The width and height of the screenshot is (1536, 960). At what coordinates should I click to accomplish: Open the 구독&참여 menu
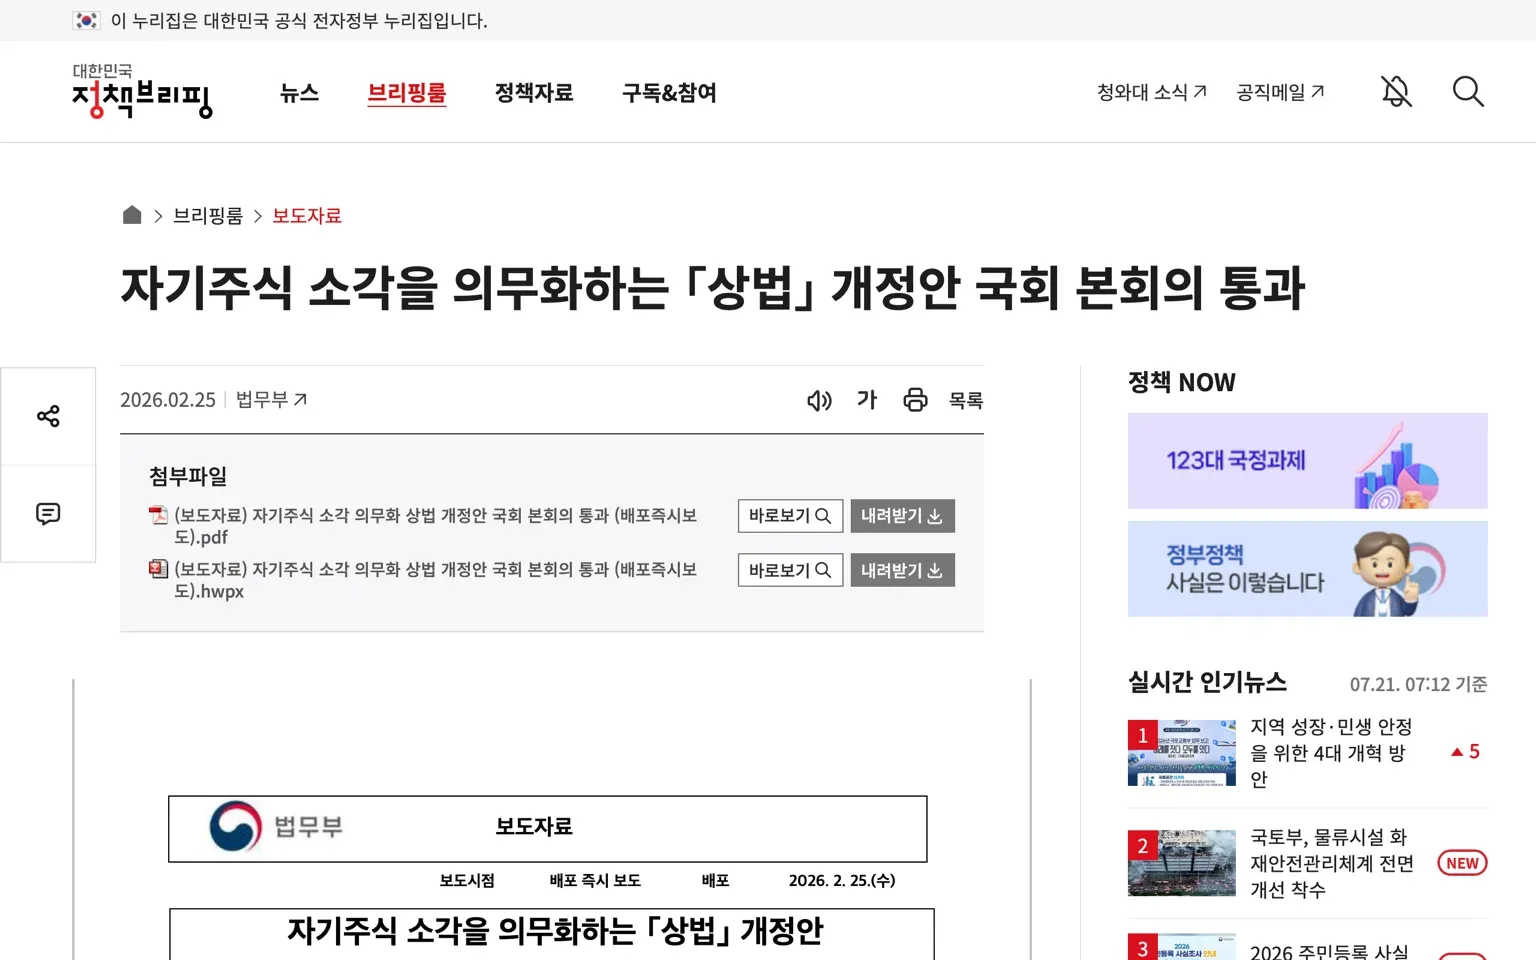click(x=669, y=93)
